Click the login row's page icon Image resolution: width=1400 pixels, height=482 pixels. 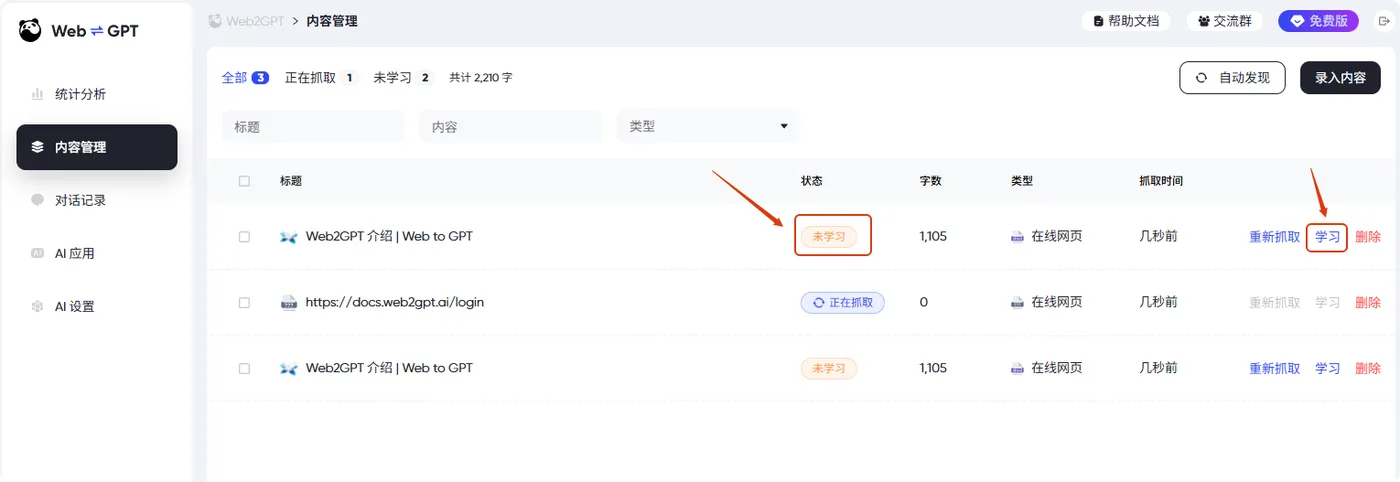coord(289,302)
